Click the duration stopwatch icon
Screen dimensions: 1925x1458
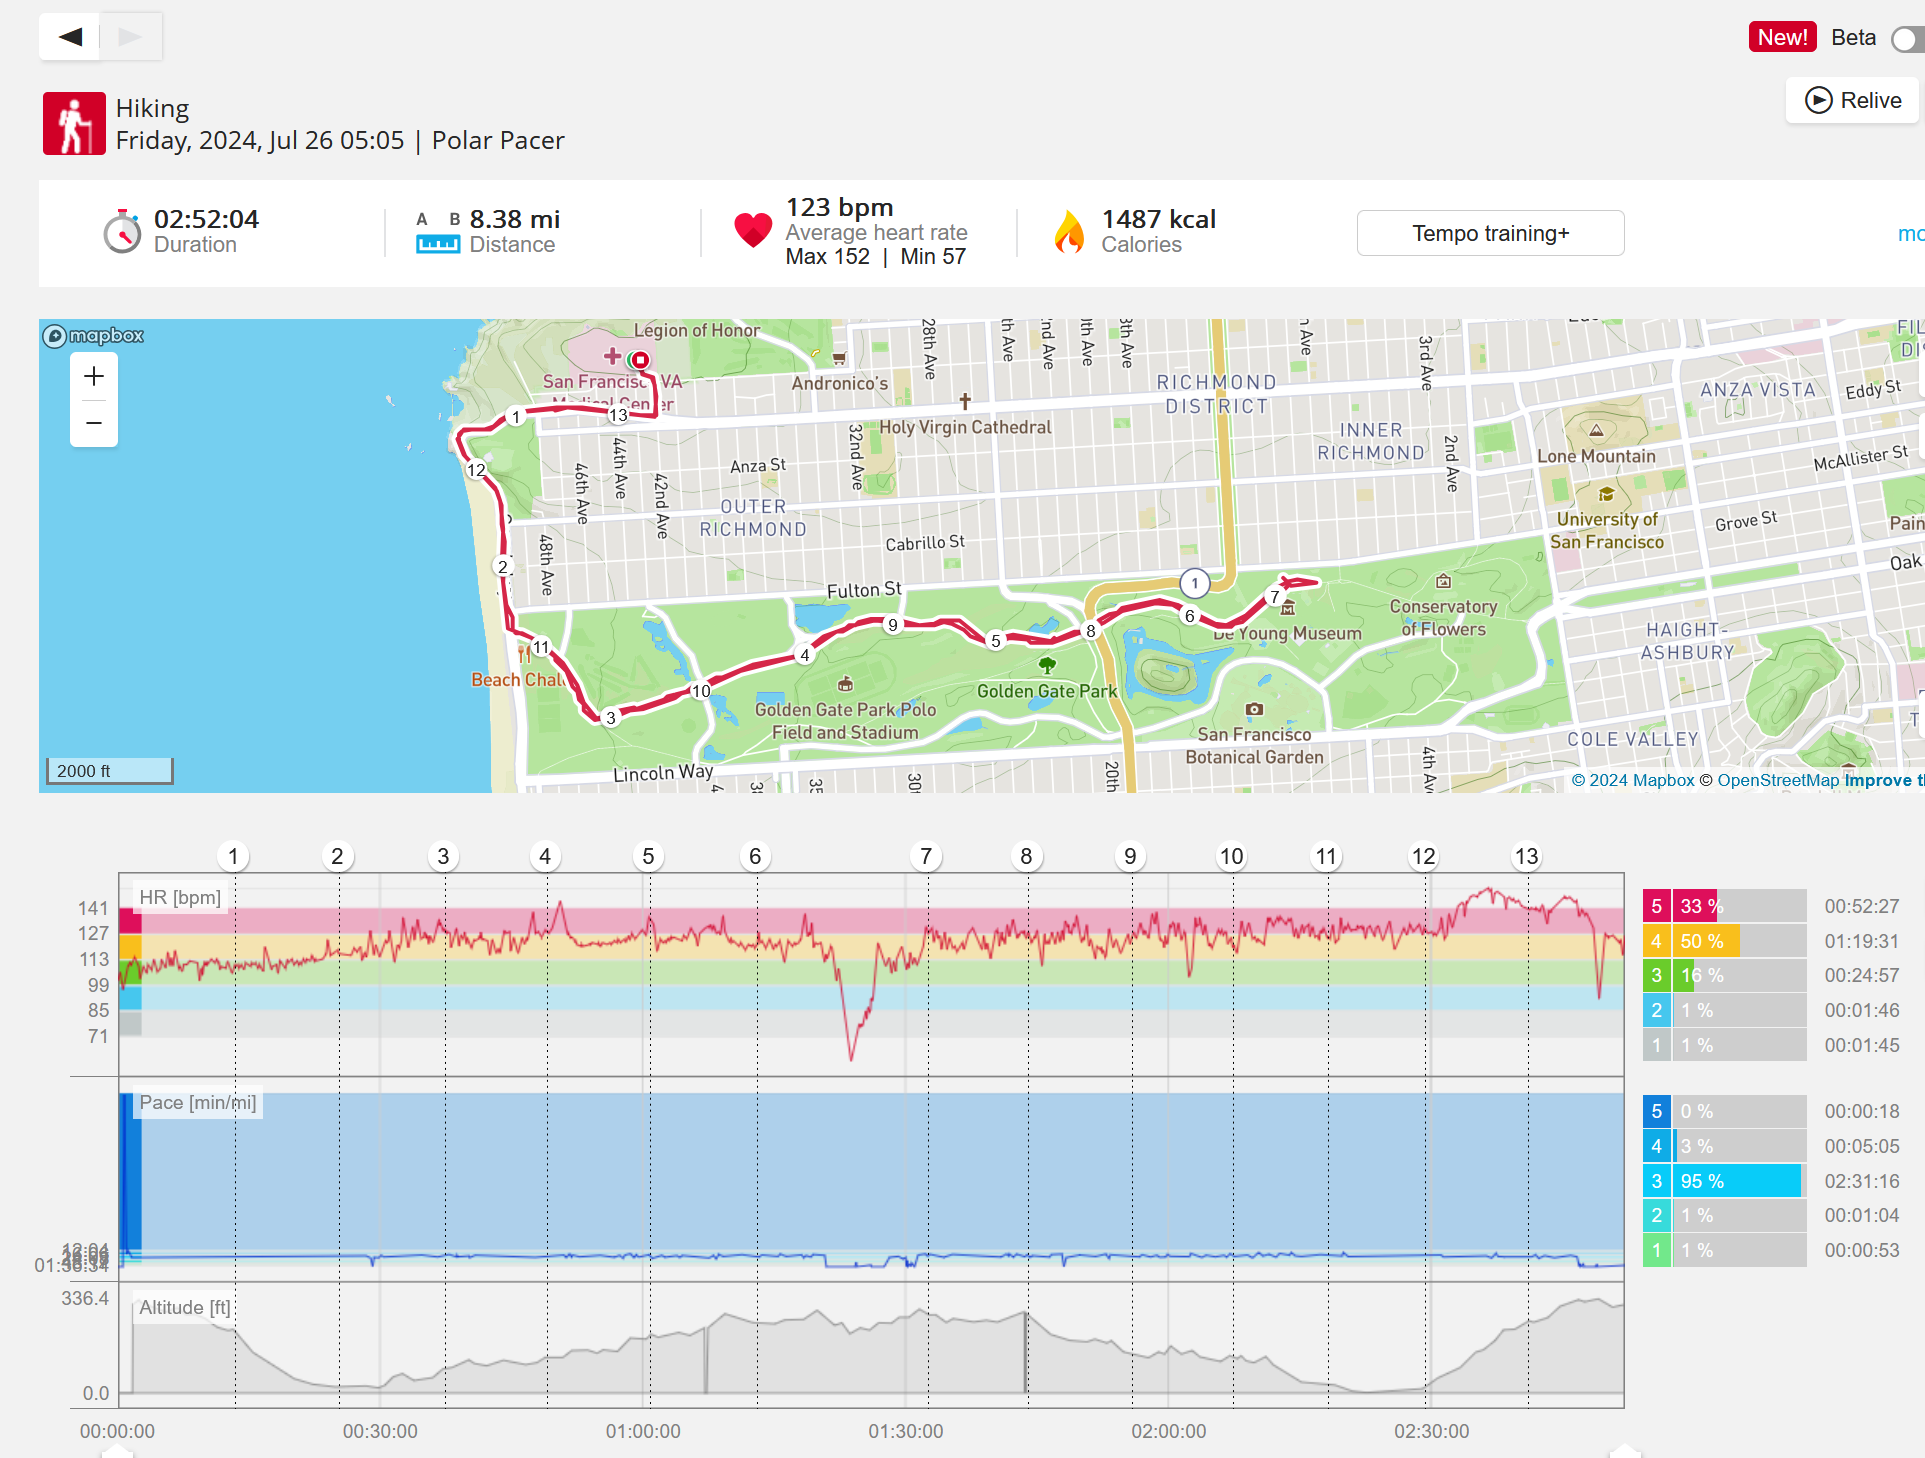[x=122, y=232]
